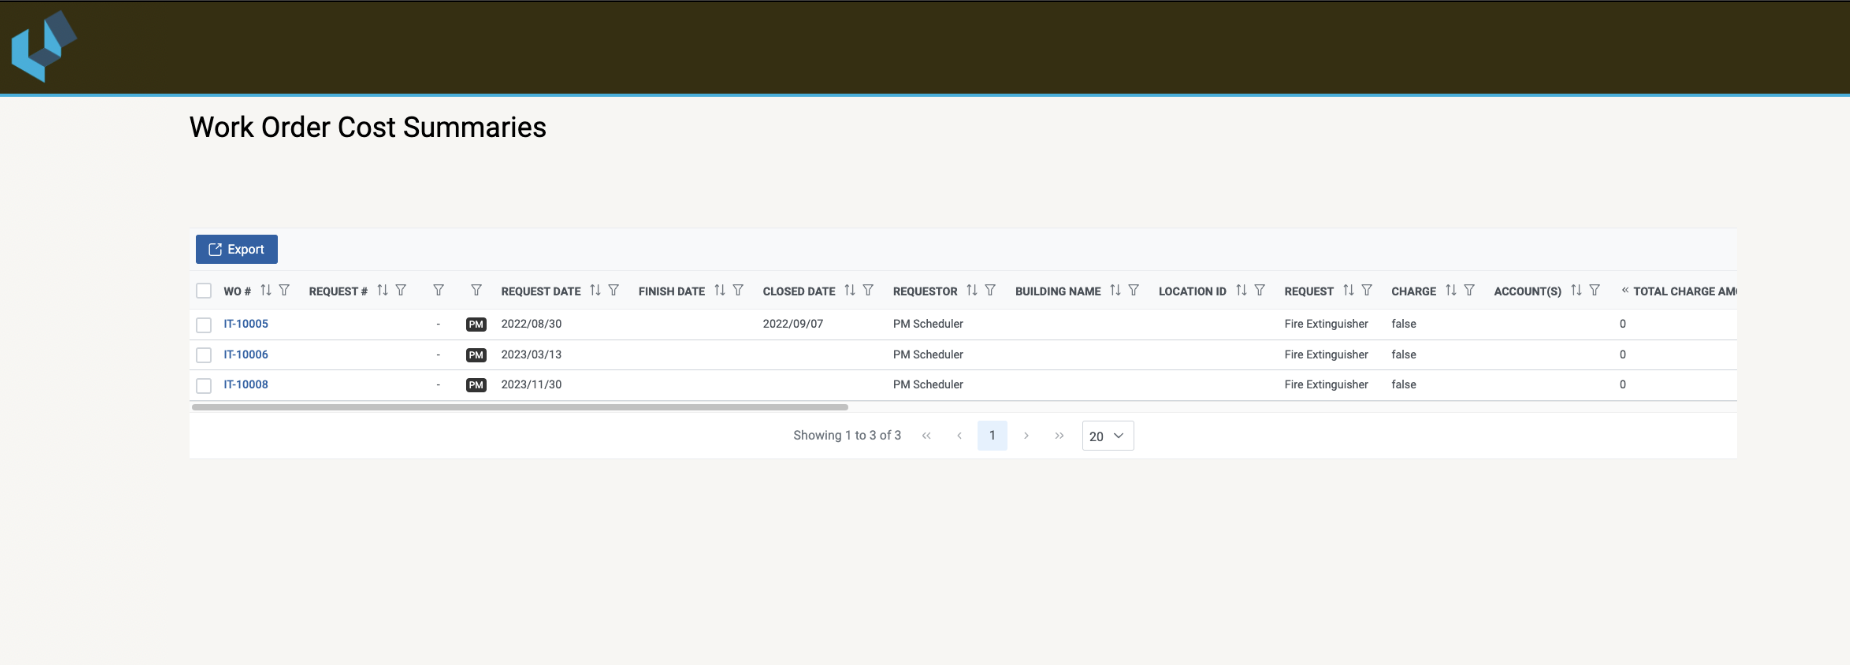Sort by Building Name column

(x=1115, y=290)
